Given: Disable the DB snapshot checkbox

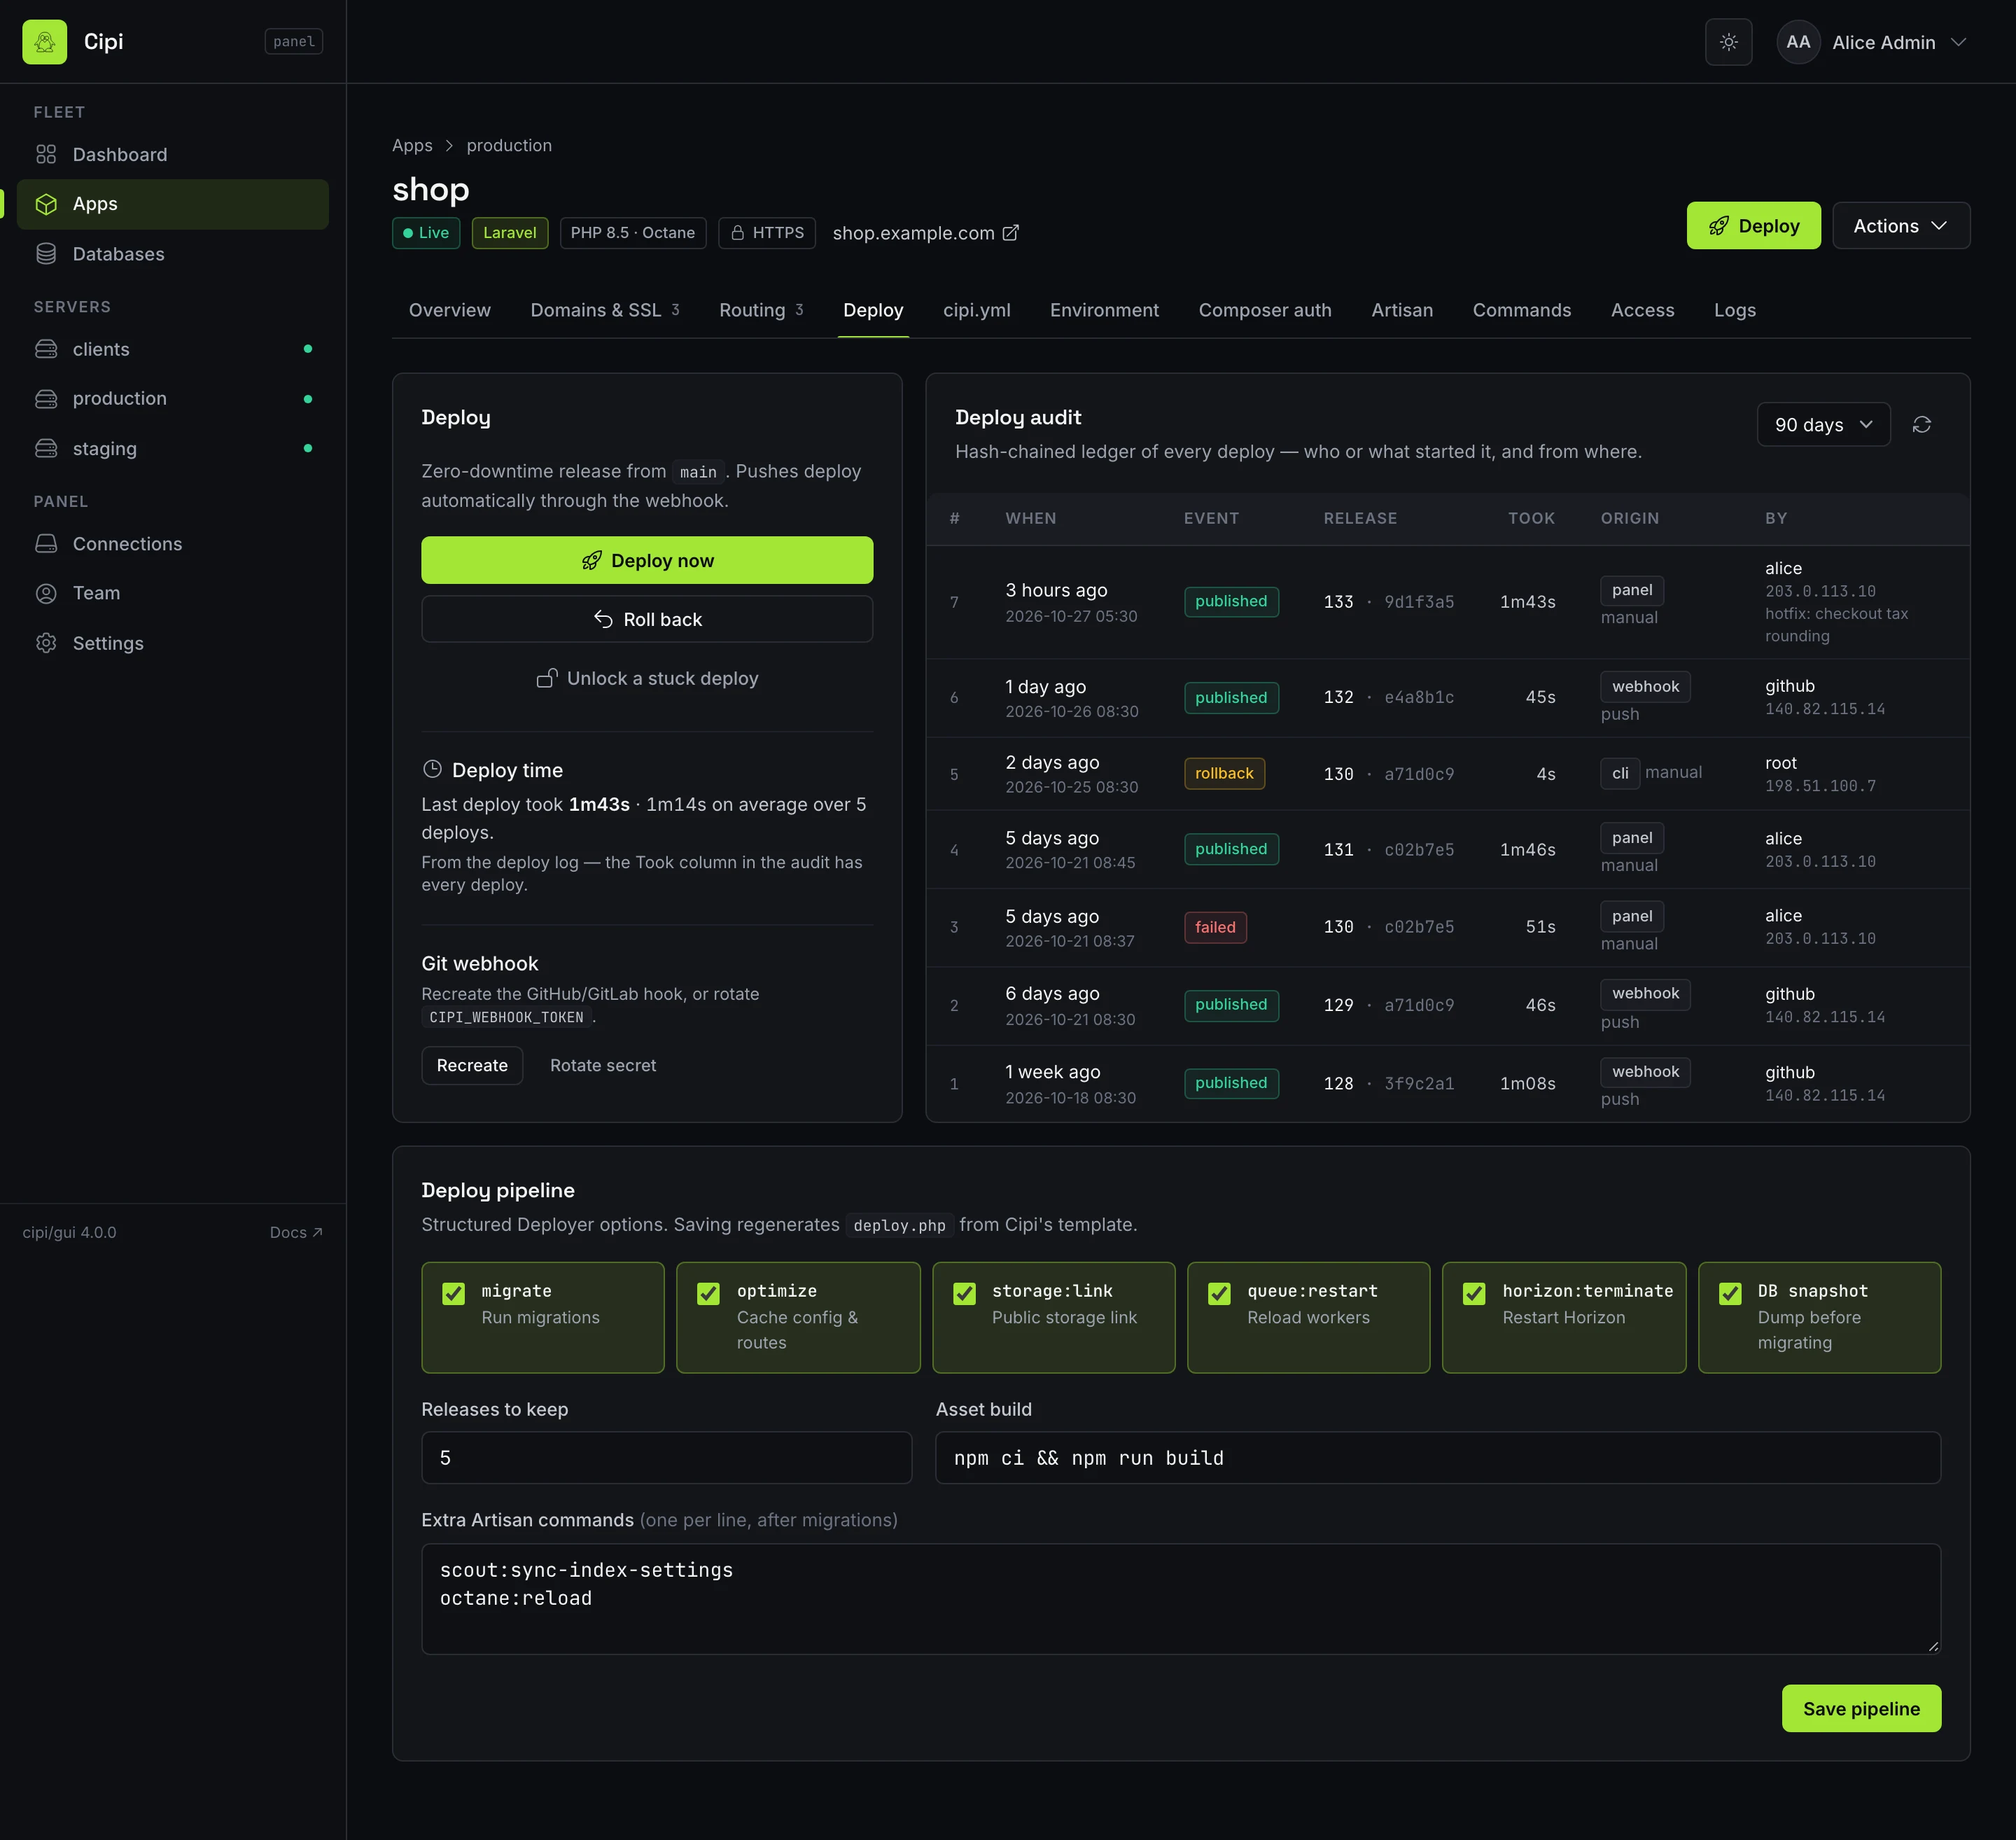Looking at the screenshot, I should tap(1730, 1293).
